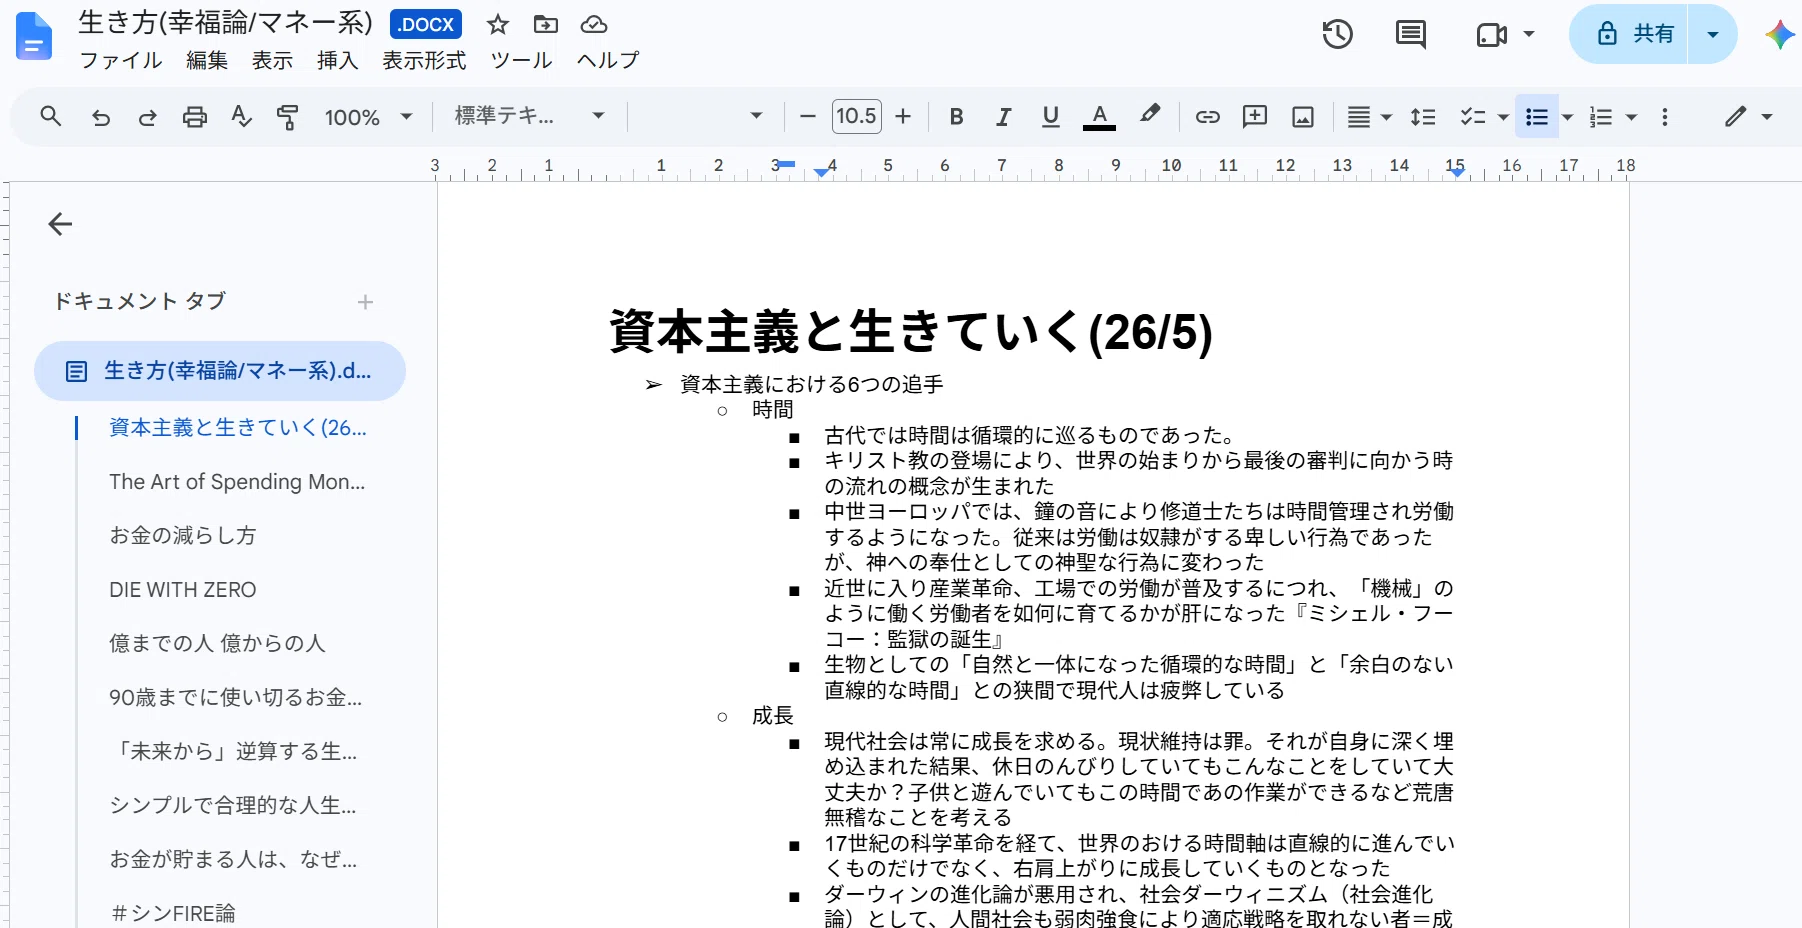
Task: Add a comment from the toolbar
Action: (x=1254, y=117)
